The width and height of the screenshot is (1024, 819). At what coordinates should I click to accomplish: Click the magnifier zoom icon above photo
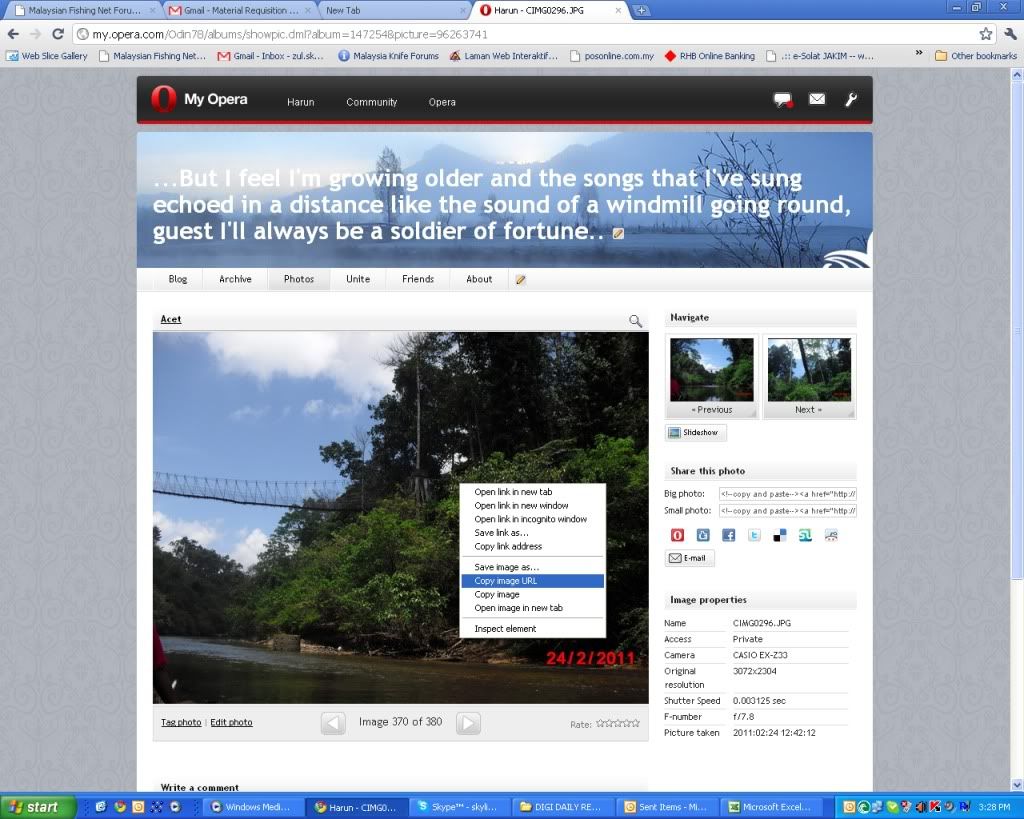pyautogui.click(x=635, y=321)
